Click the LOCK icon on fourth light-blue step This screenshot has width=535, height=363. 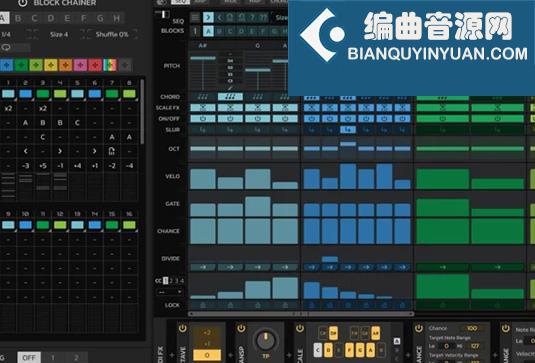285,305
